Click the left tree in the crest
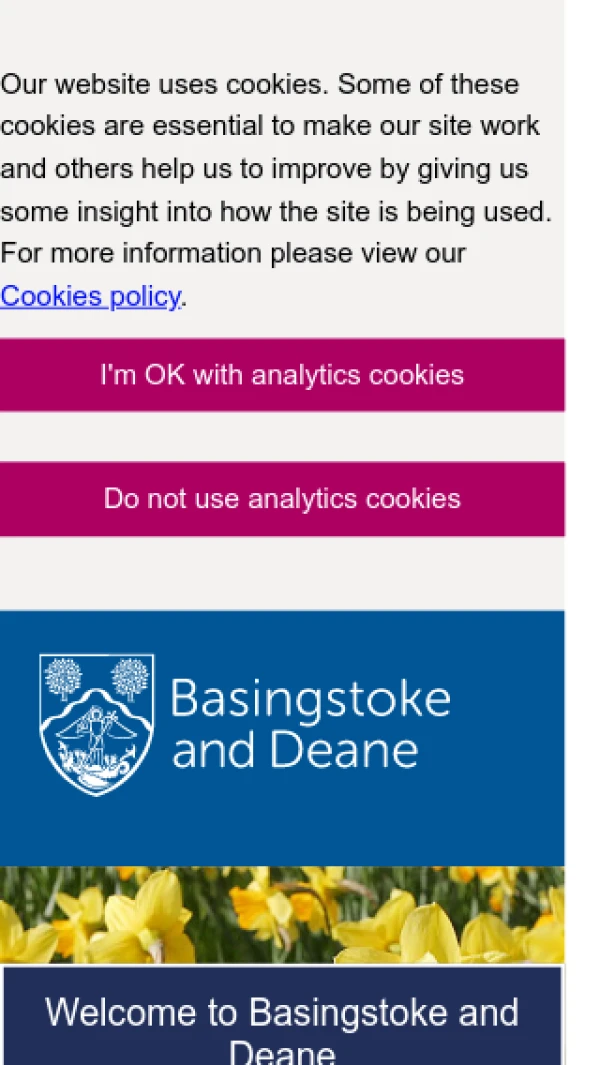The height and width of the screenshot is (1065, 600). tap(64, 677)
